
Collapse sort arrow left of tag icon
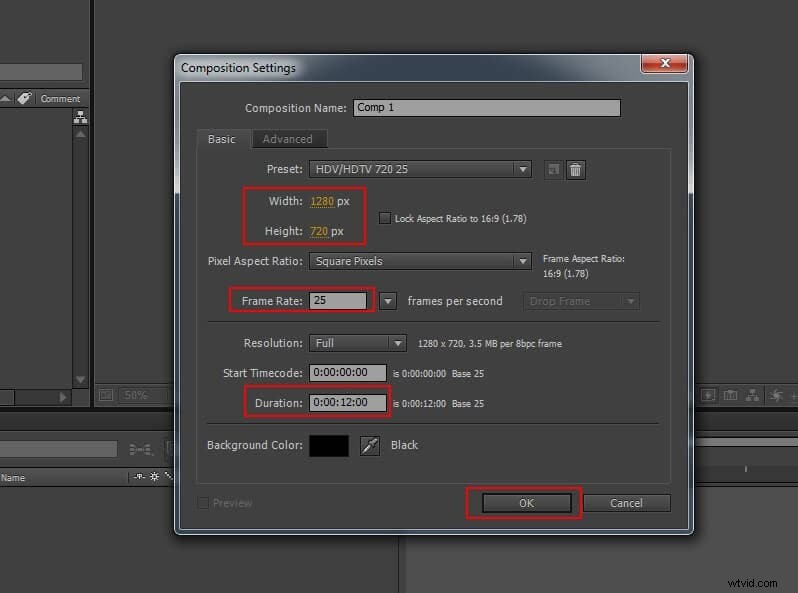click(x=6, y=98)
